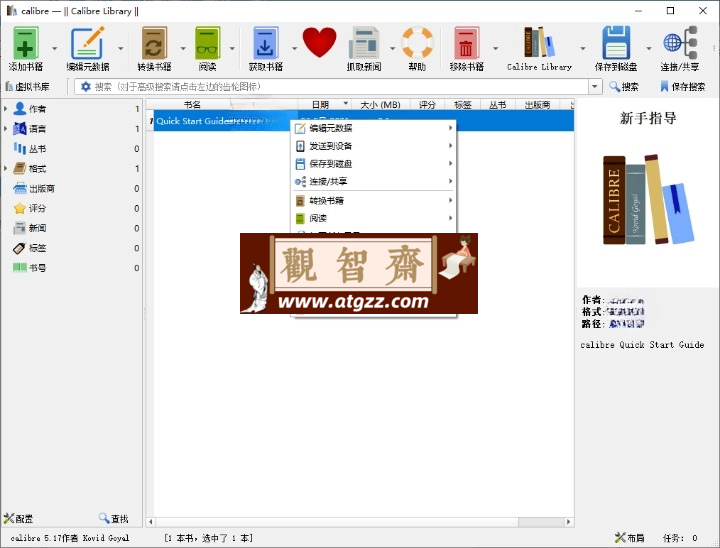Sort by Rating (评分) column header
Image resolution: width=720 pixels, height=548 pixels.
427,105
